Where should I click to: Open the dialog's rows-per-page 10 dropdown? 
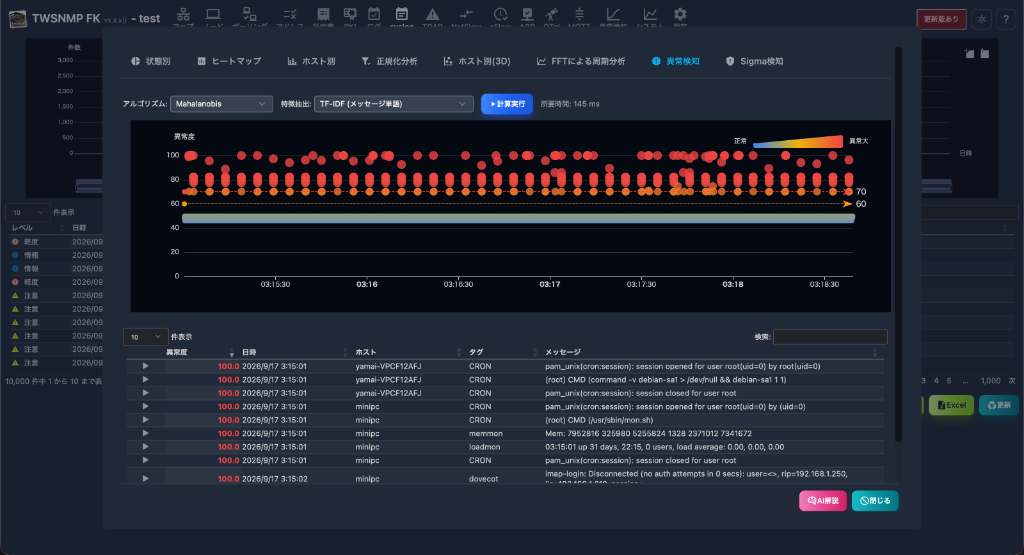tap(146, 337)
